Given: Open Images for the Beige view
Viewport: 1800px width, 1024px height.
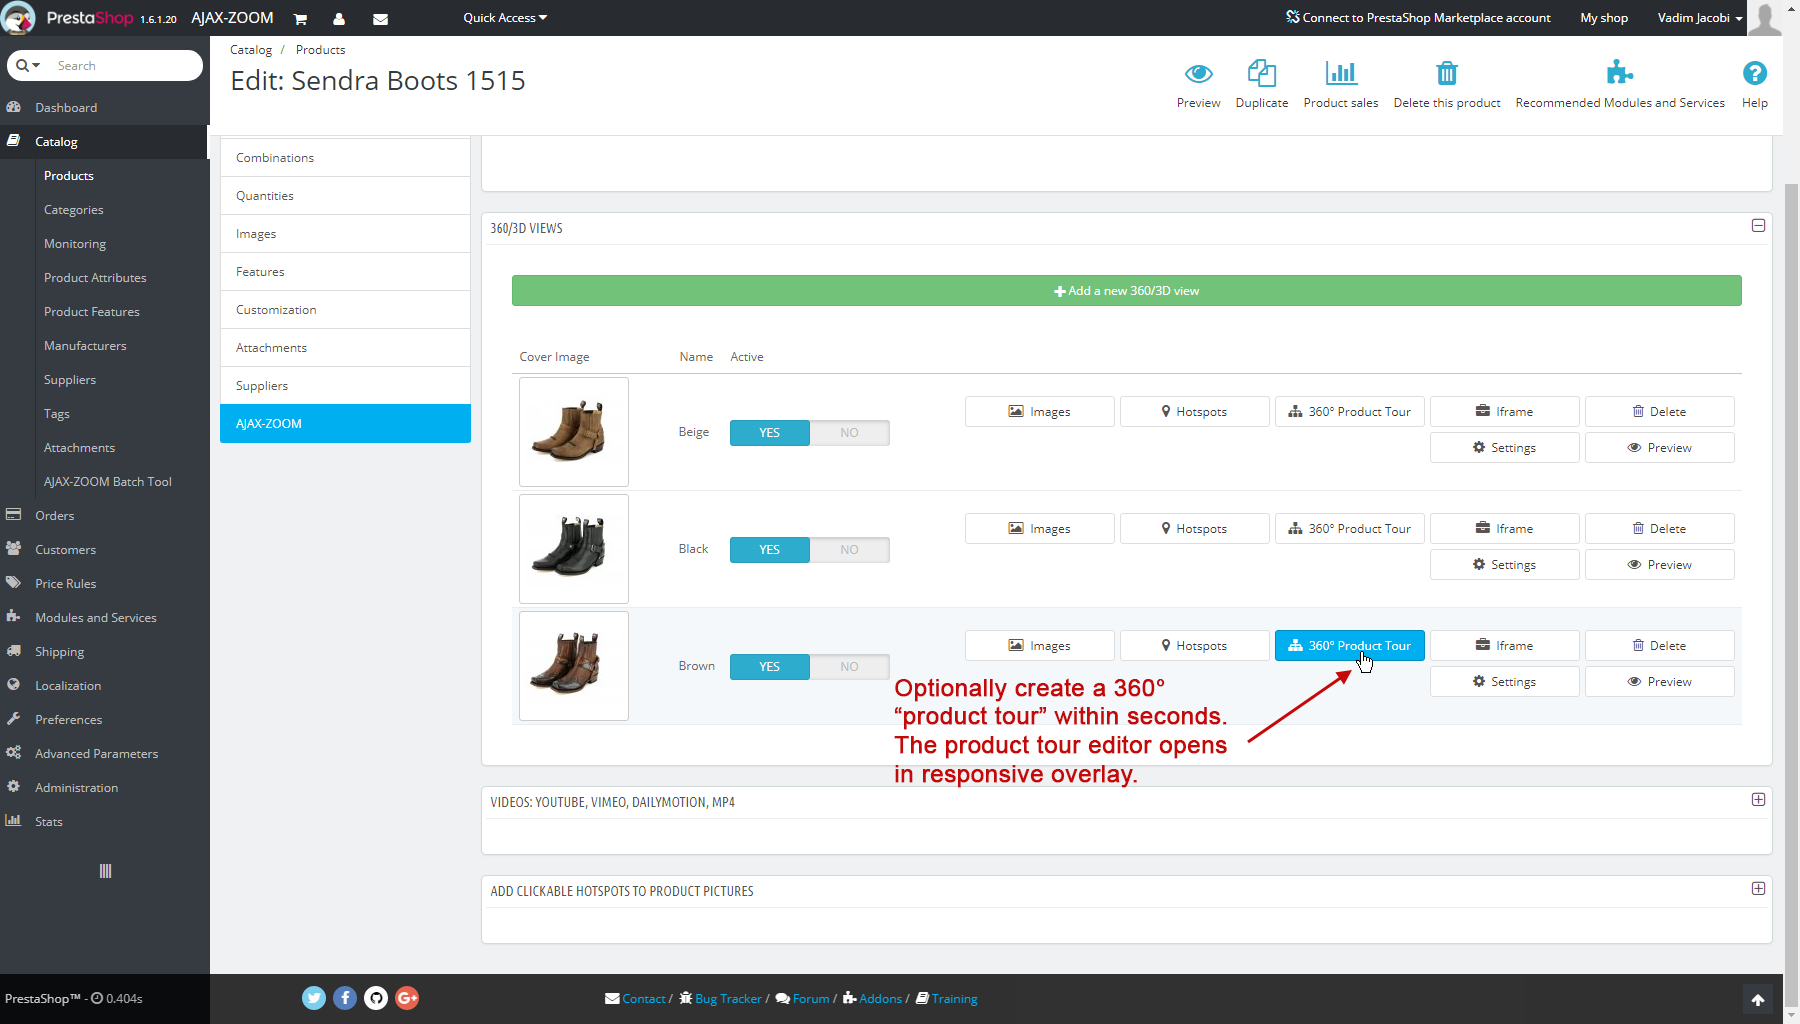Looking at the screenshot, I should point(1039,412).
